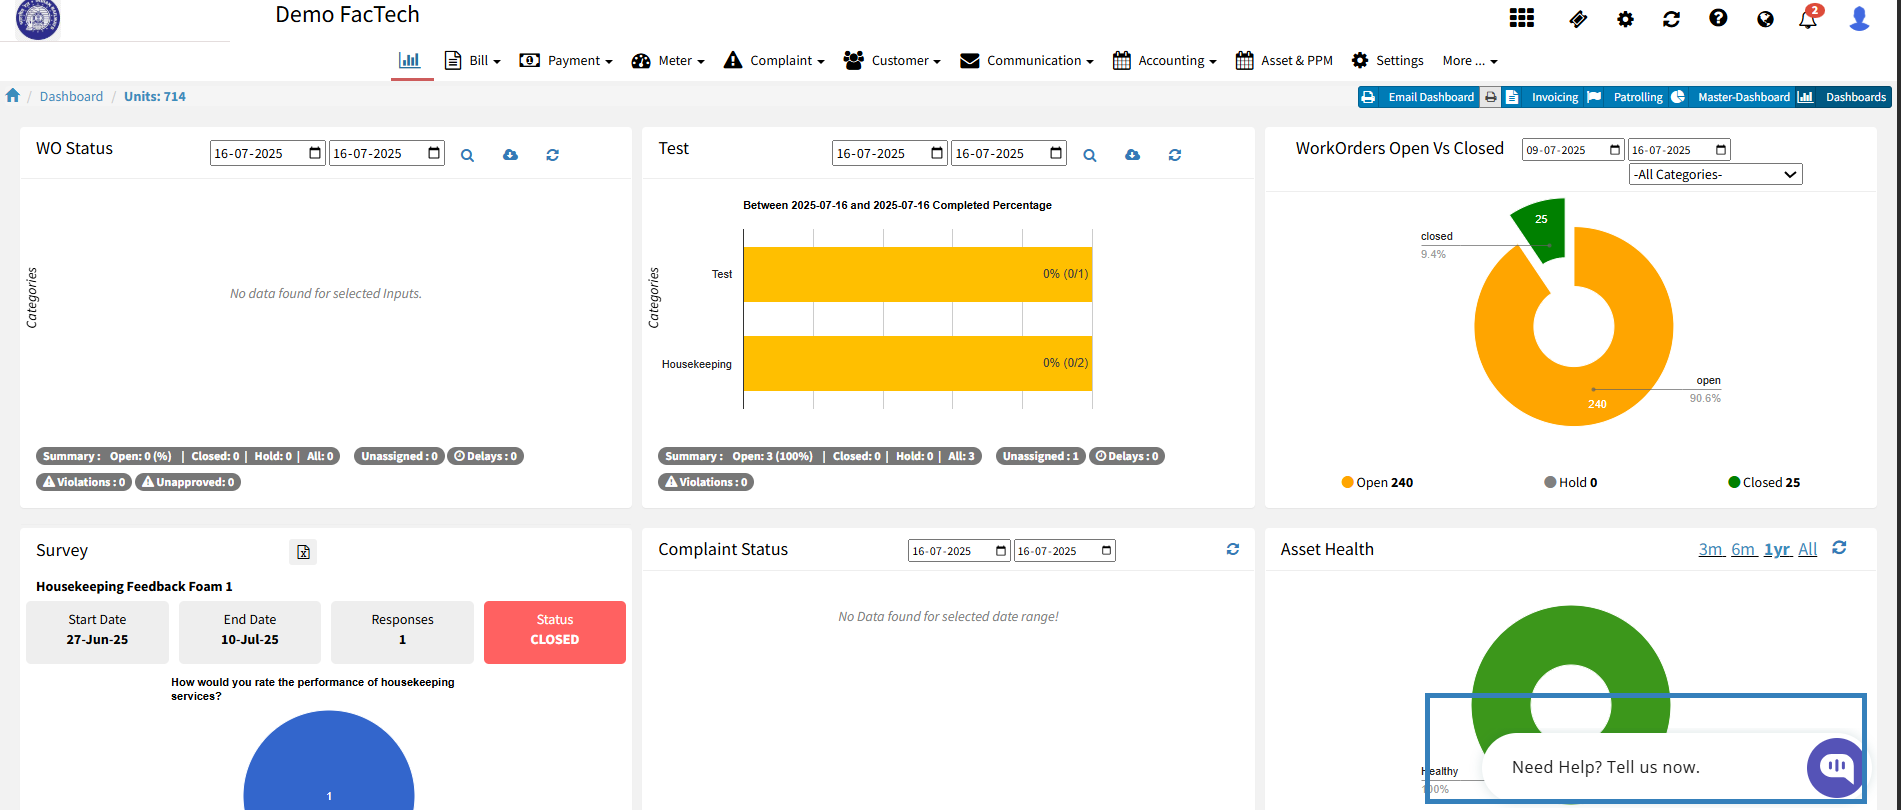1901x810 pixels.
Task: Open the Settings menu item
Action: click(1387, 61)
